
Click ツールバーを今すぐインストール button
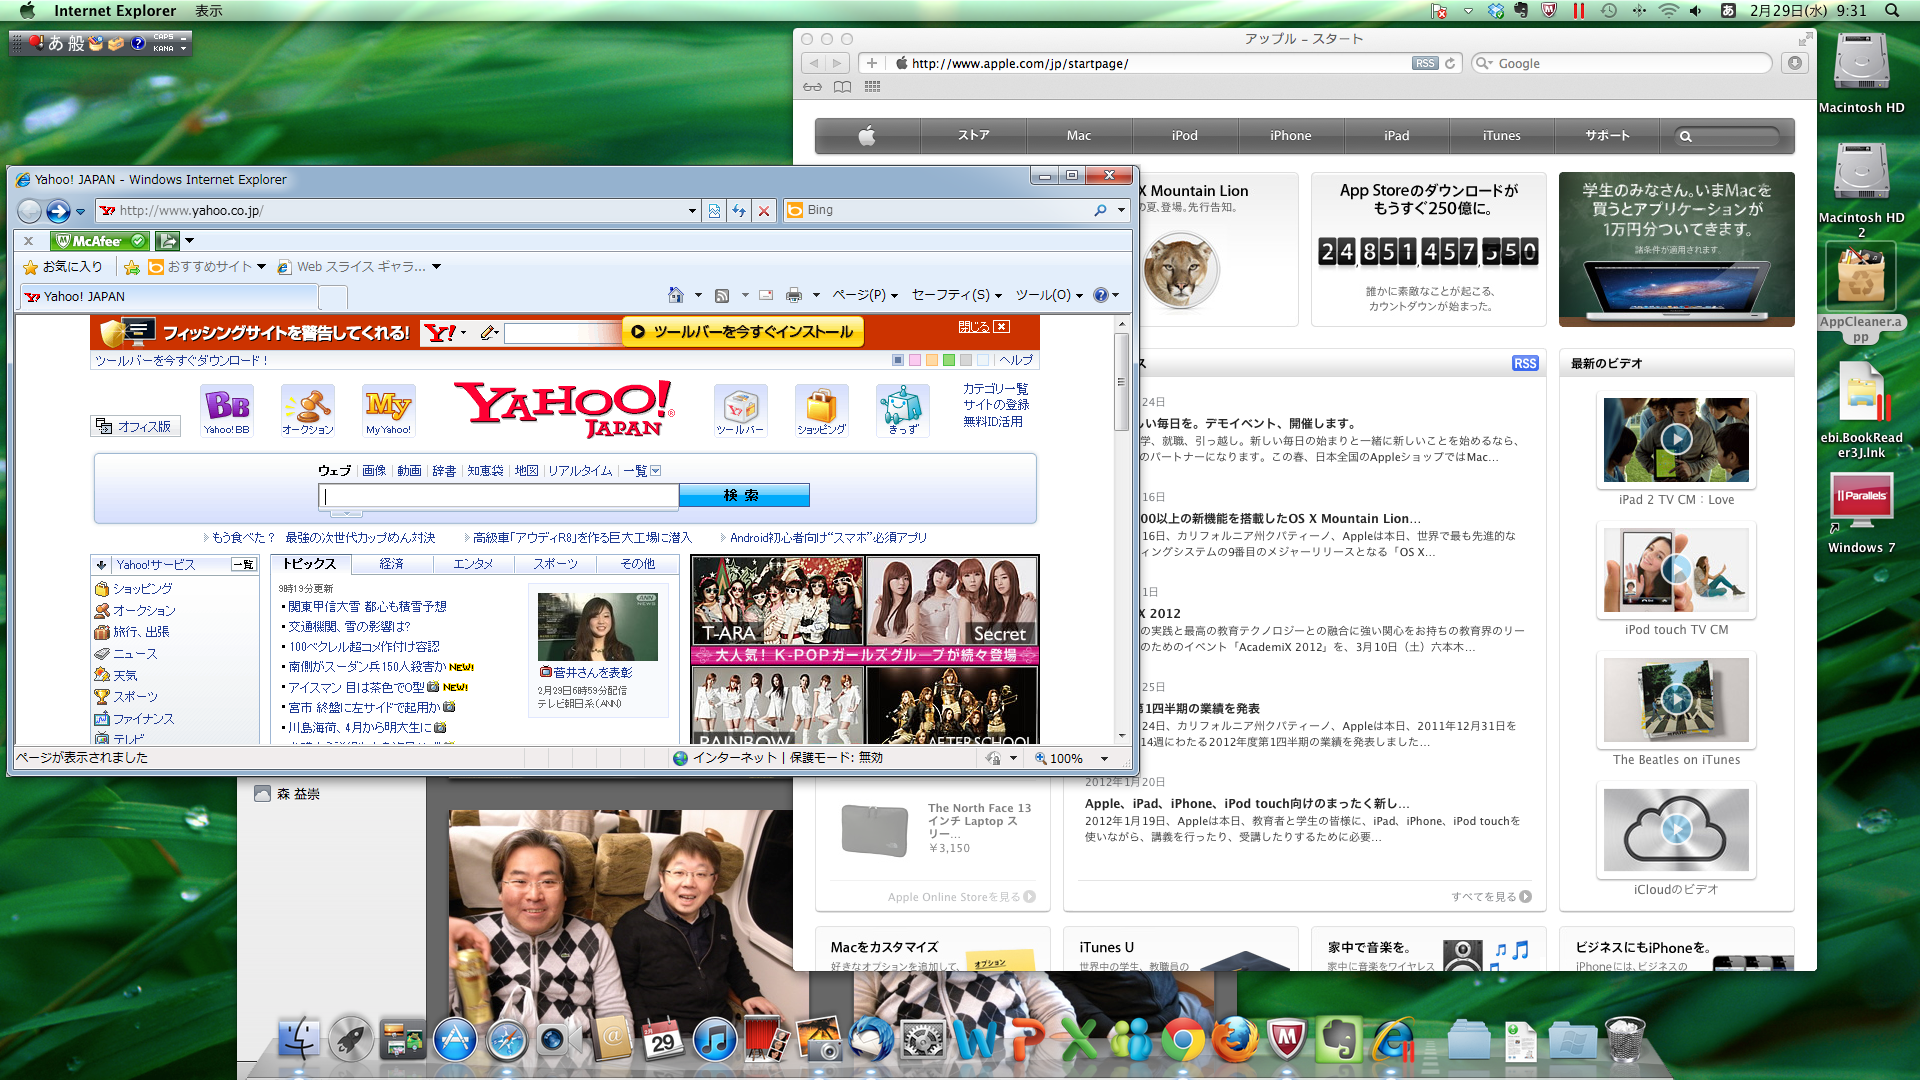pyautogui.click(x=742, y=332)
